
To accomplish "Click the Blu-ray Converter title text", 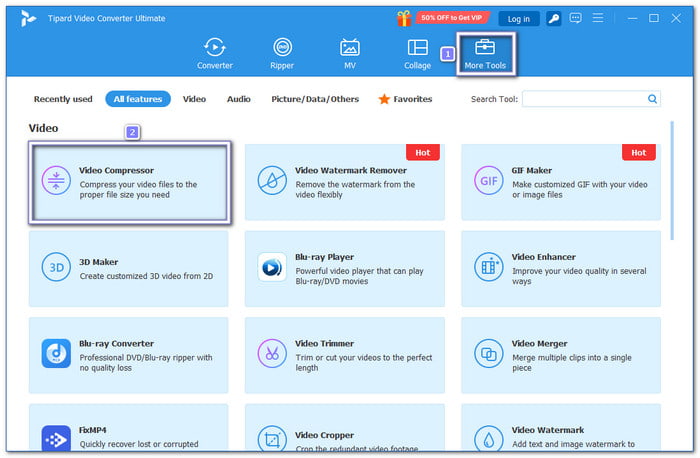I will coord(117,344).
